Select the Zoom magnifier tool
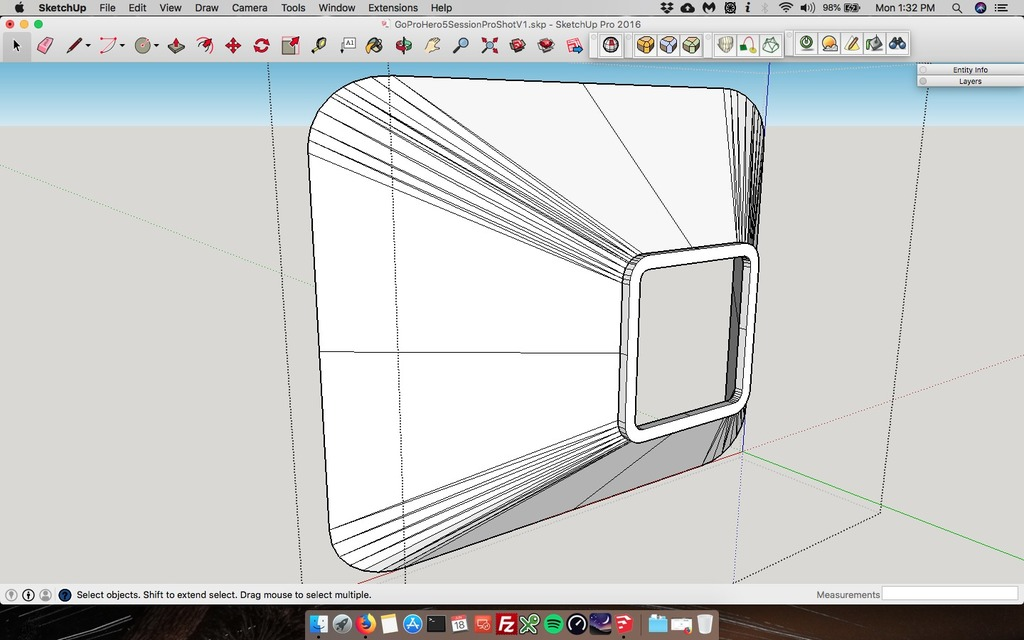Screen dimensions: 1024x640 pos(461,45)
